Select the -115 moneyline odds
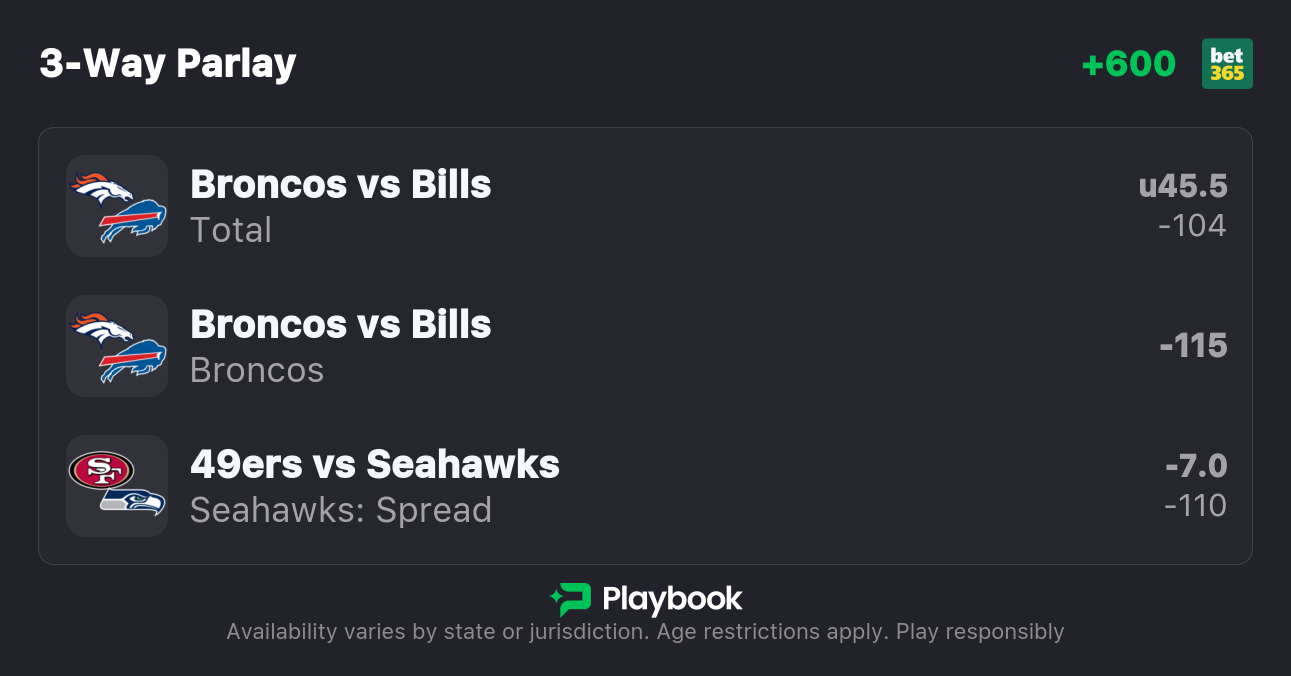Image resolution: width=1291 pixels, height=676 pixels. [x=1193, y=346]
